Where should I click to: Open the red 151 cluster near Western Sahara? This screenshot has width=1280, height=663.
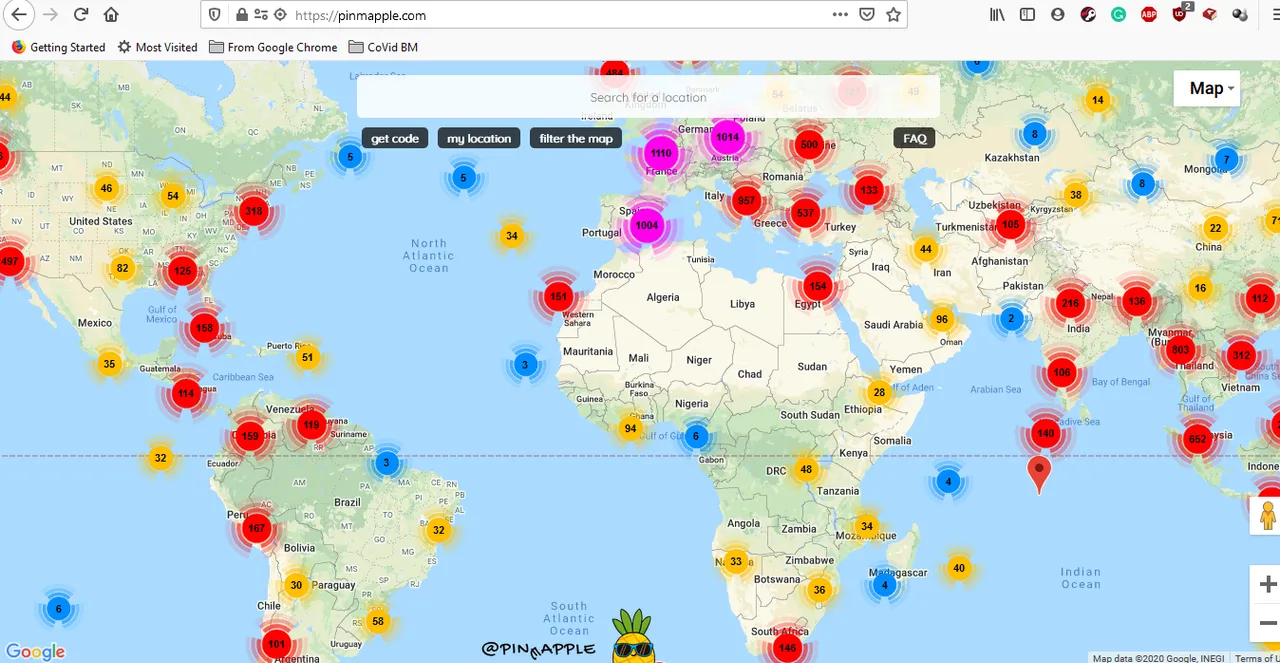[x=558, y=296]
